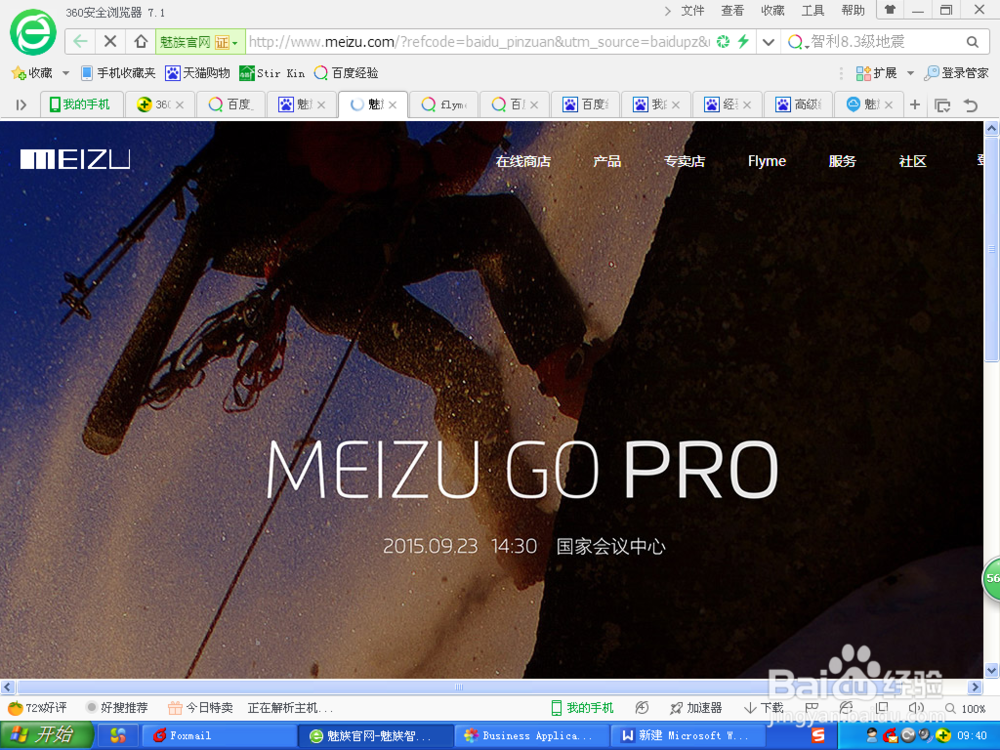Open the Stir Kin bookmark

[272, 73]
